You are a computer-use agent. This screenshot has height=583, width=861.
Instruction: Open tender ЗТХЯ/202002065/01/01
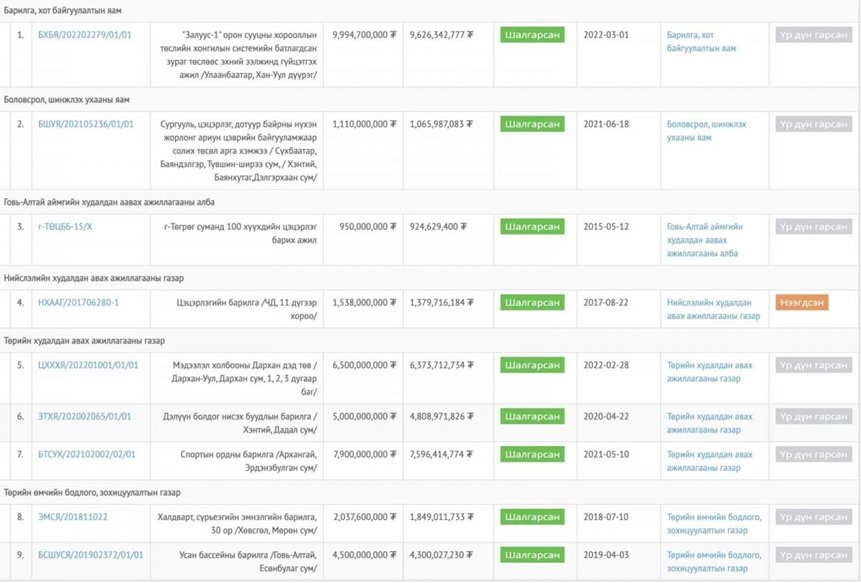[x=84, y=416]
